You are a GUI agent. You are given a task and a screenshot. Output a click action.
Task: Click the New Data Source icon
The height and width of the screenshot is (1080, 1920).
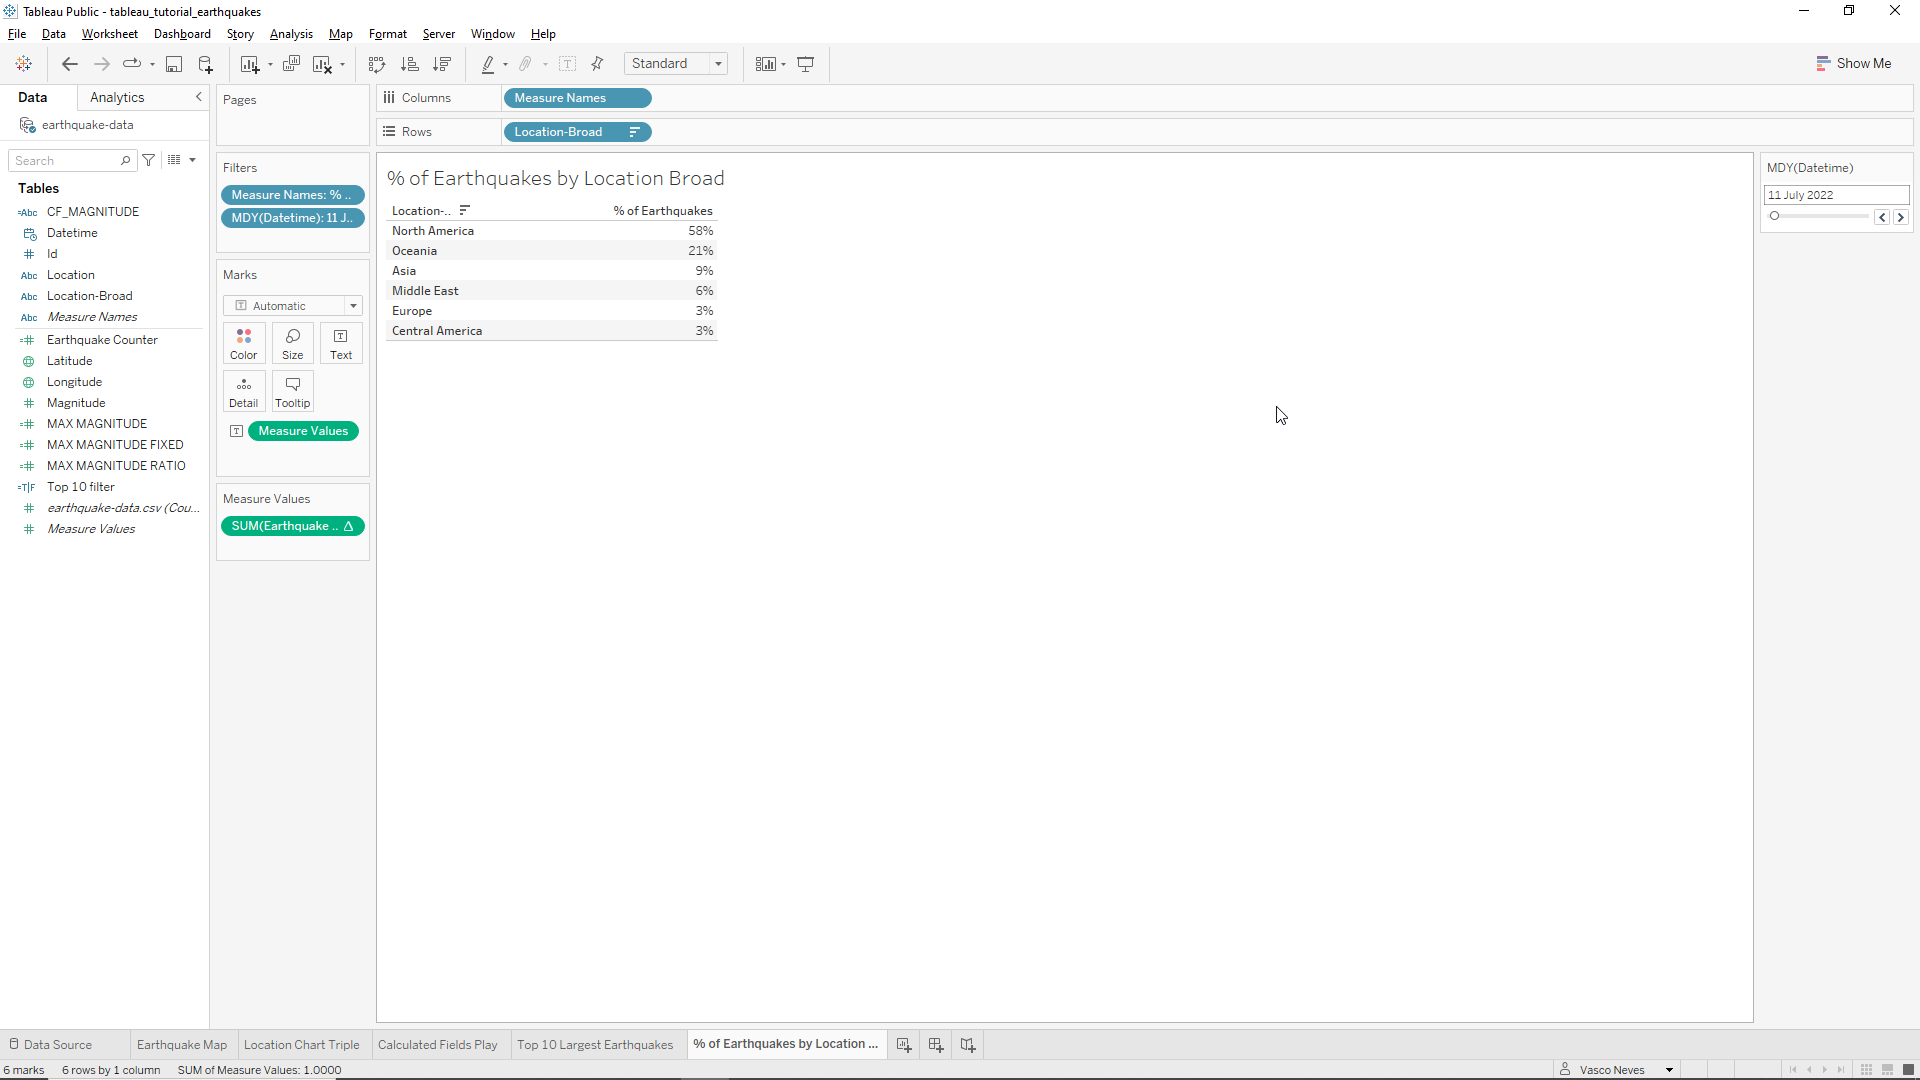click(206, 64)
